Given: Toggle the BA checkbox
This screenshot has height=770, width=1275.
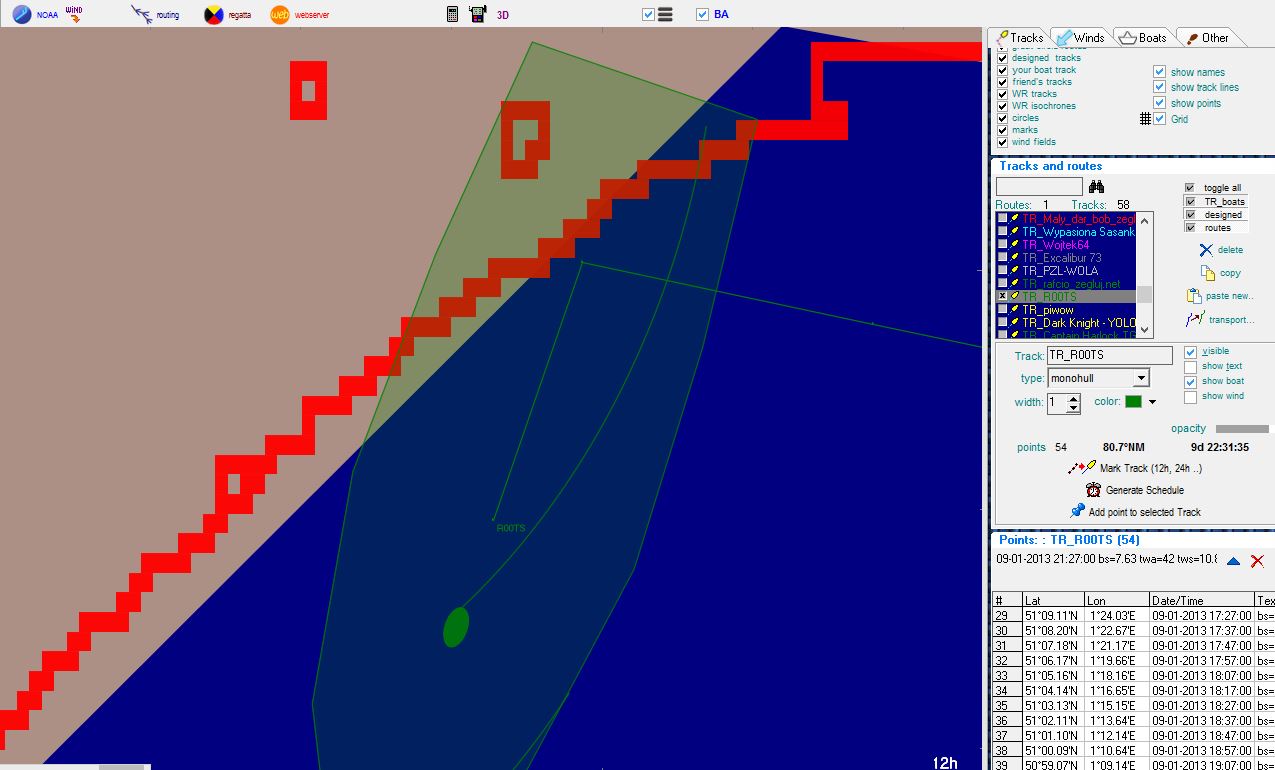Looking at the screenshot, I should click(x=702, y=15).
